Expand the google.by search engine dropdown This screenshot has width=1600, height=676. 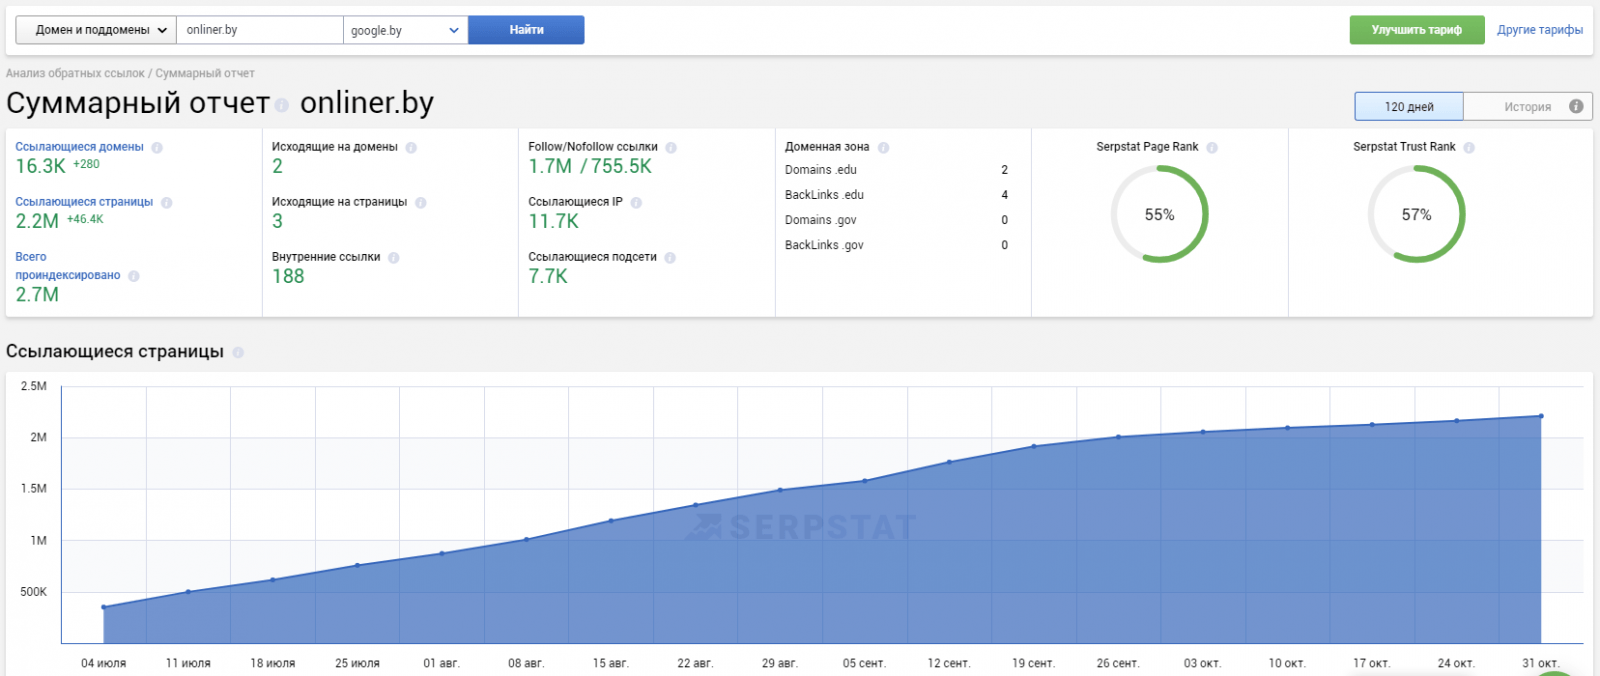pos(405,30)
